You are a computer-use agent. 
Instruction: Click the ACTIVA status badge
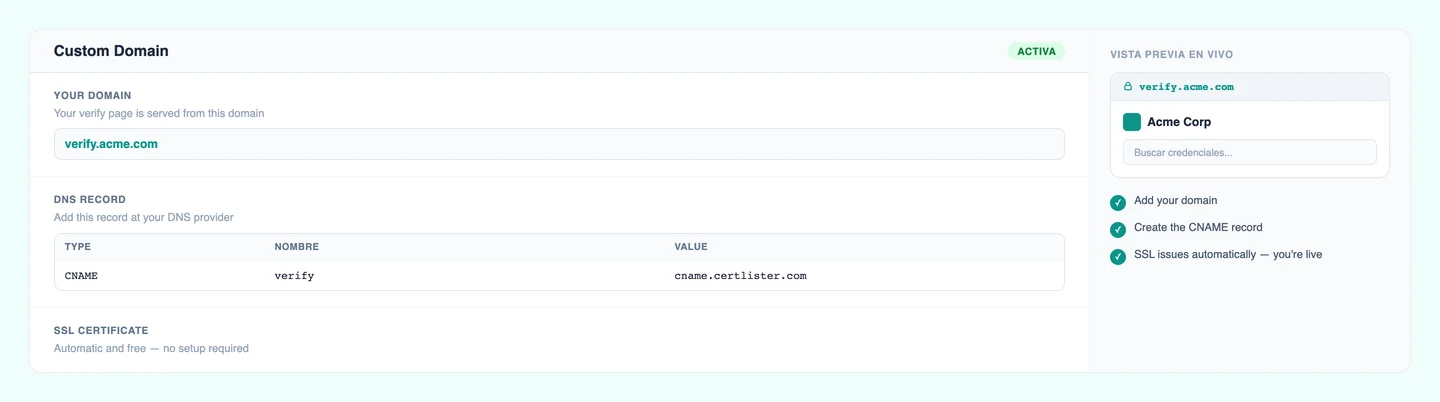click(x=1036, y=51)
